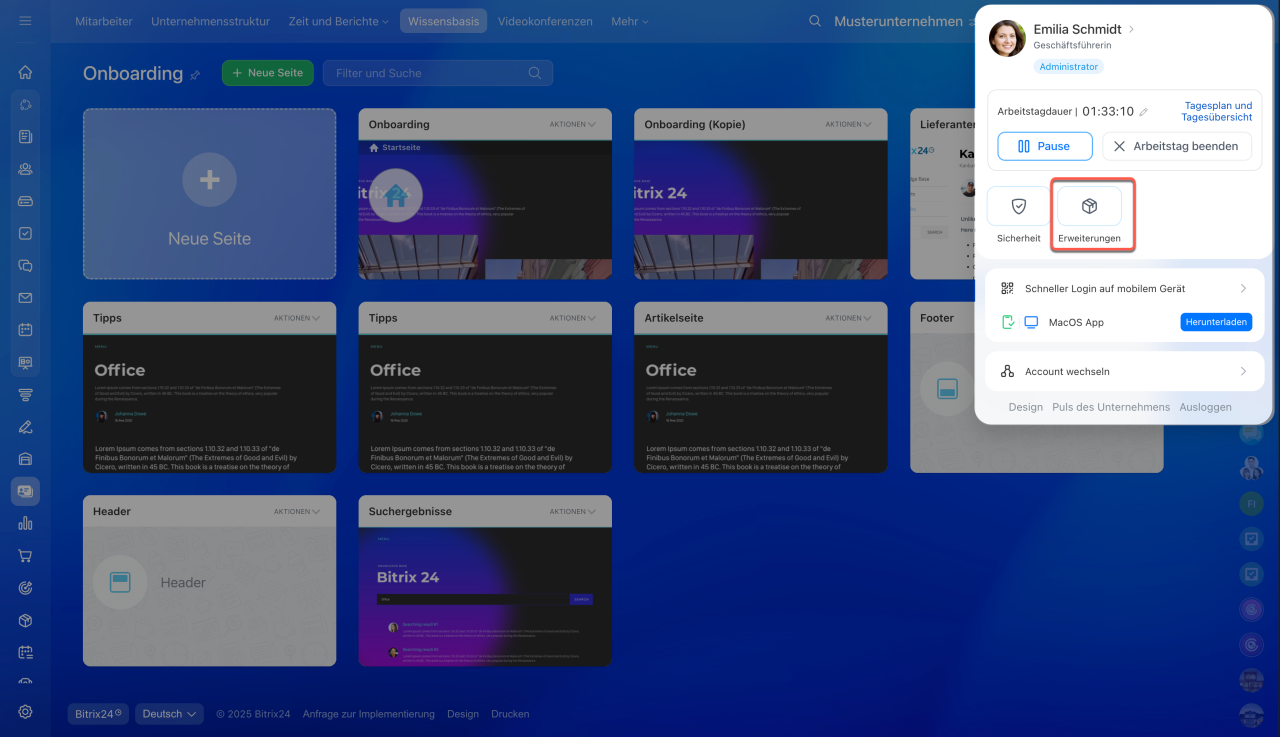Open the Videokonferenzen menu item
1280x737 pixels.
(x=545, y=21)
